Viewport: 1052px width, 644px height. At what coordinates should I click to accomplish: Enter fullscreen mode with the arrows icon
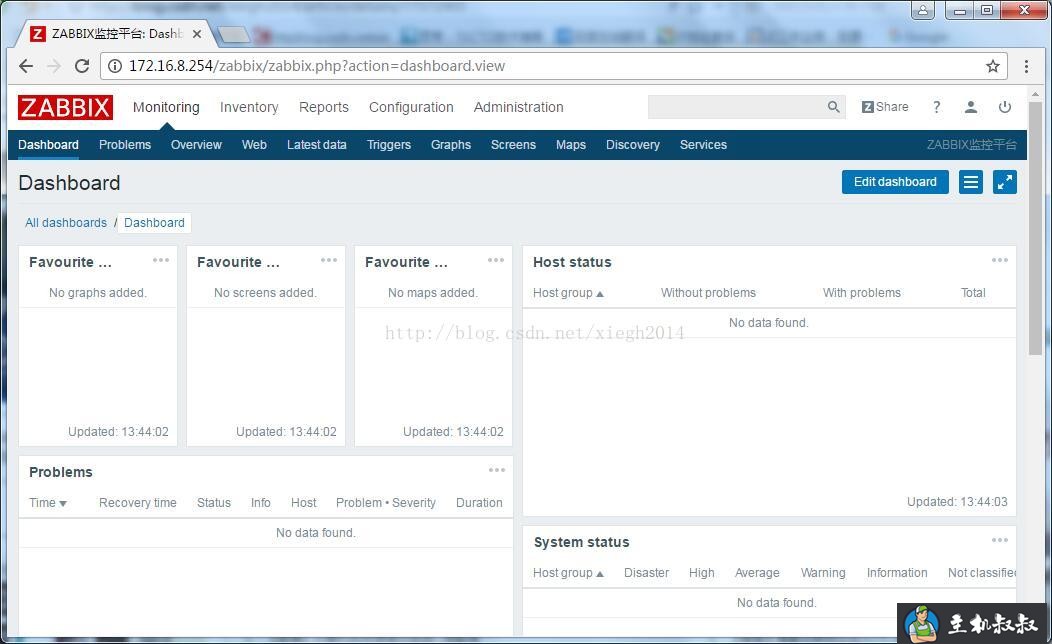click(x=1004, y=182)
